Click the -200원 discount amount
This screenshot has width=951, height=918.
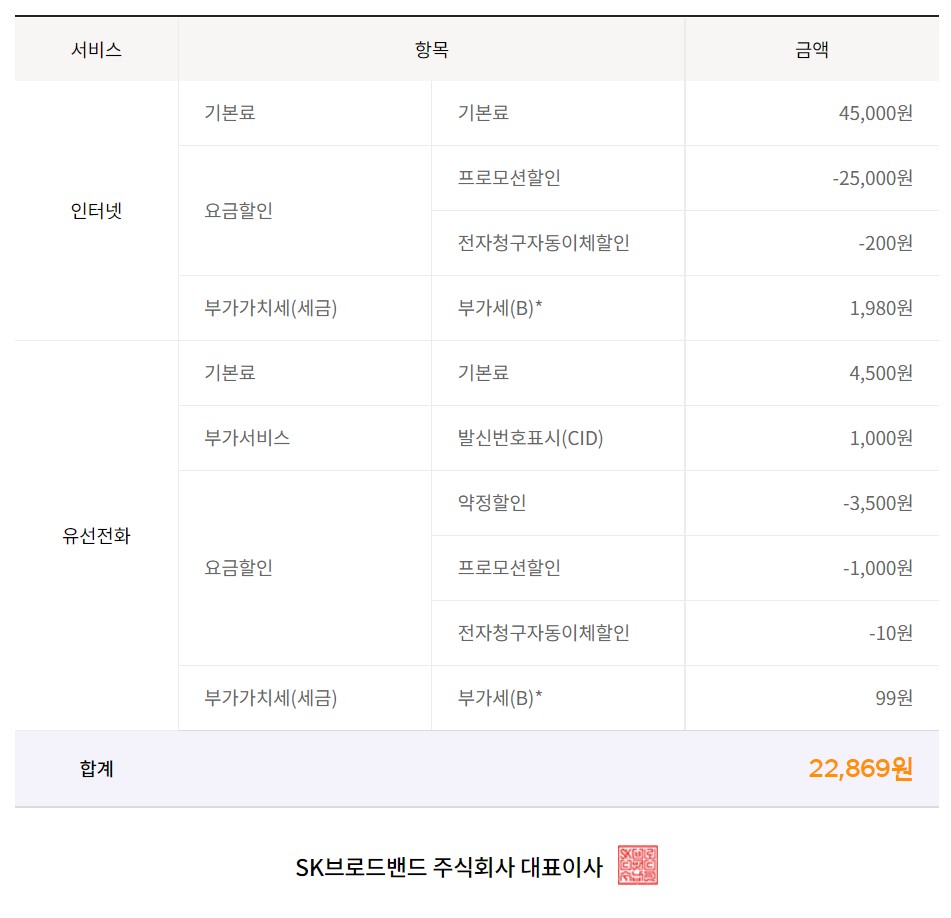pos(885,243)
